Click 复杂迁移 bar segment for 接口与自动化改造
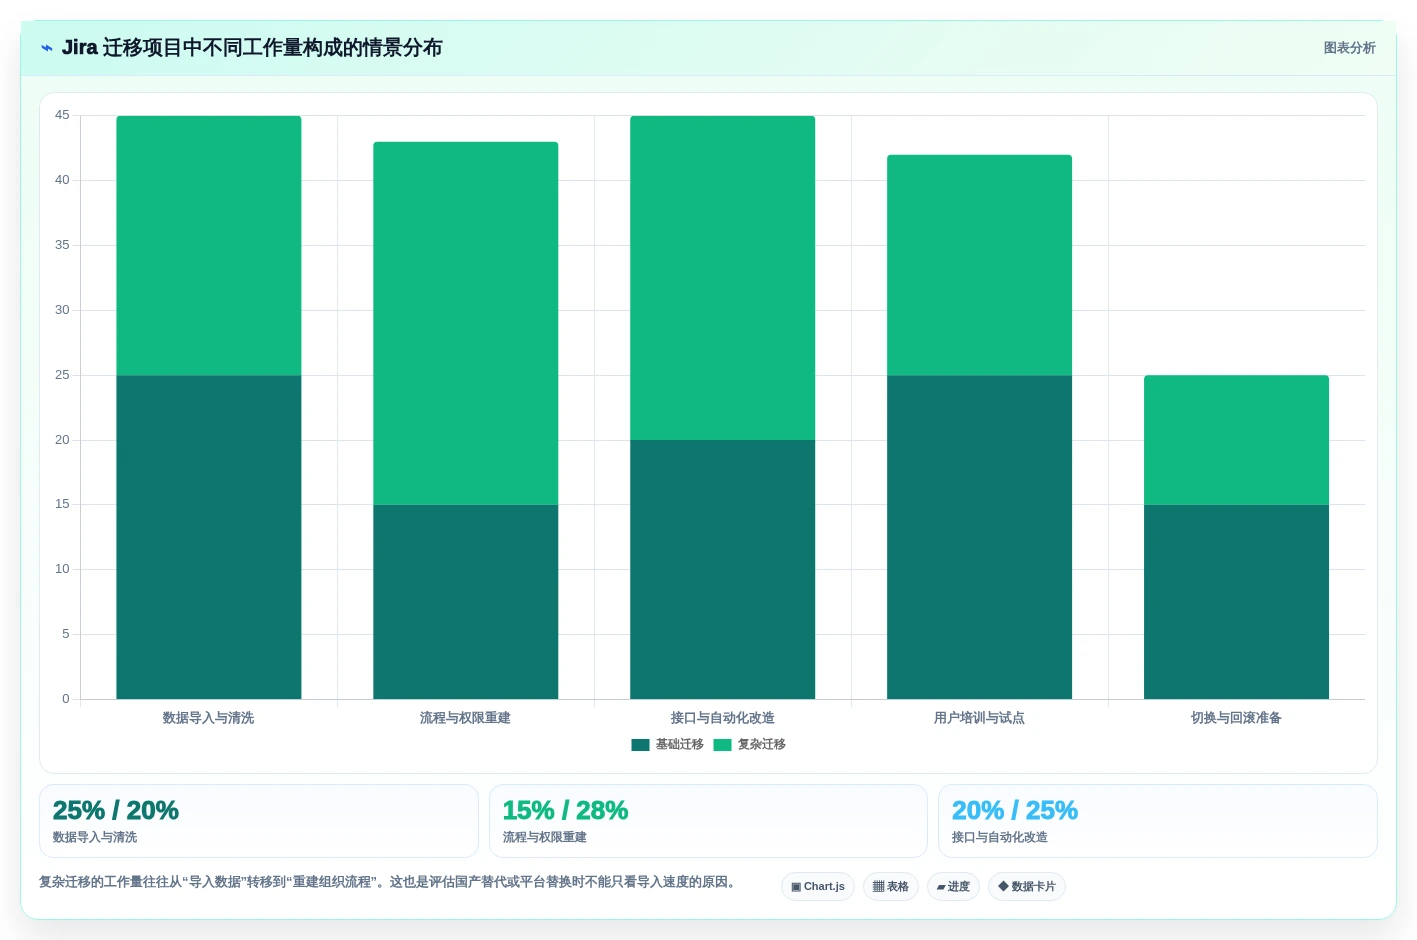Viewport: 1417px width, 940px height. (723, 278)
